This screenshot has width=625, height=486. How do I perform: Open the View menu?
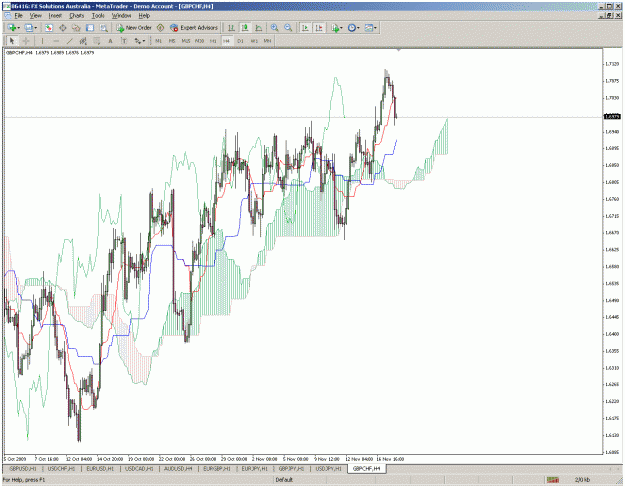(x=35, y=16)
